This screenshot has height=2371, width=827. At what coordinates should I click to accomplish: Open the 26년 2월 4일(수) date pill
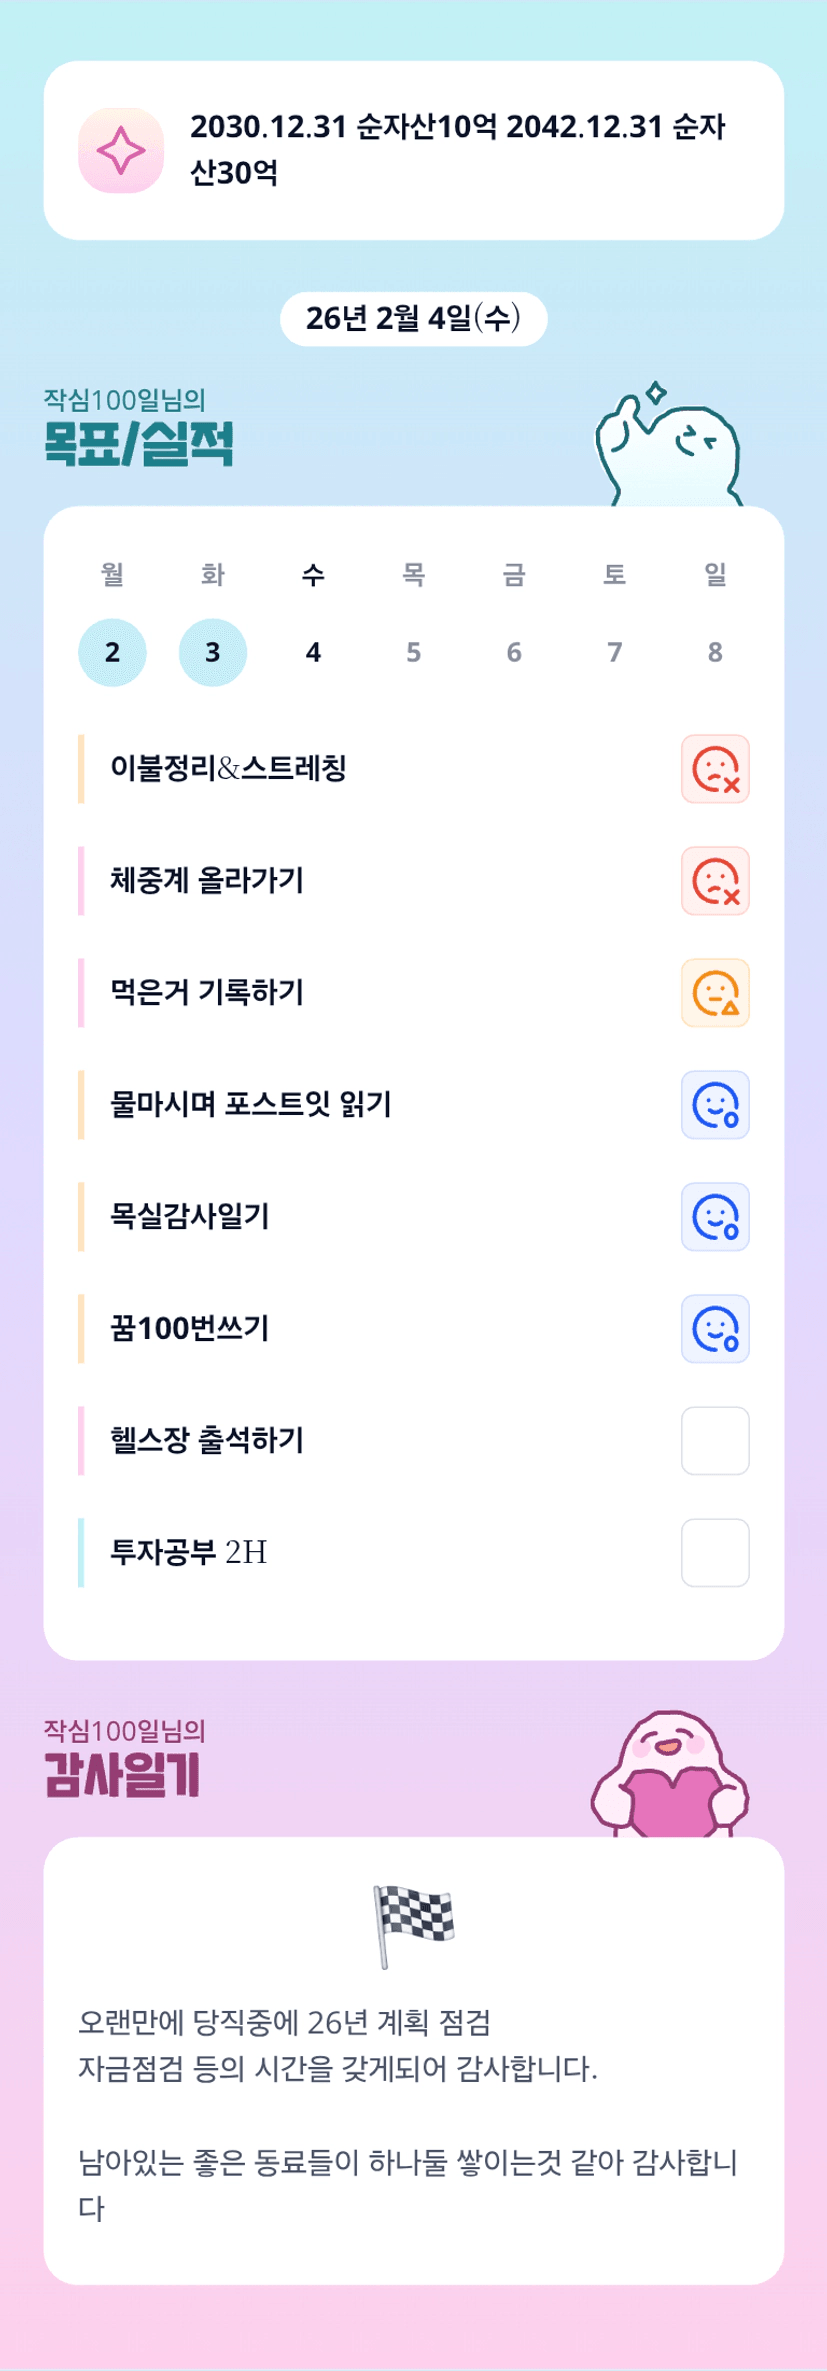point(413,319)
